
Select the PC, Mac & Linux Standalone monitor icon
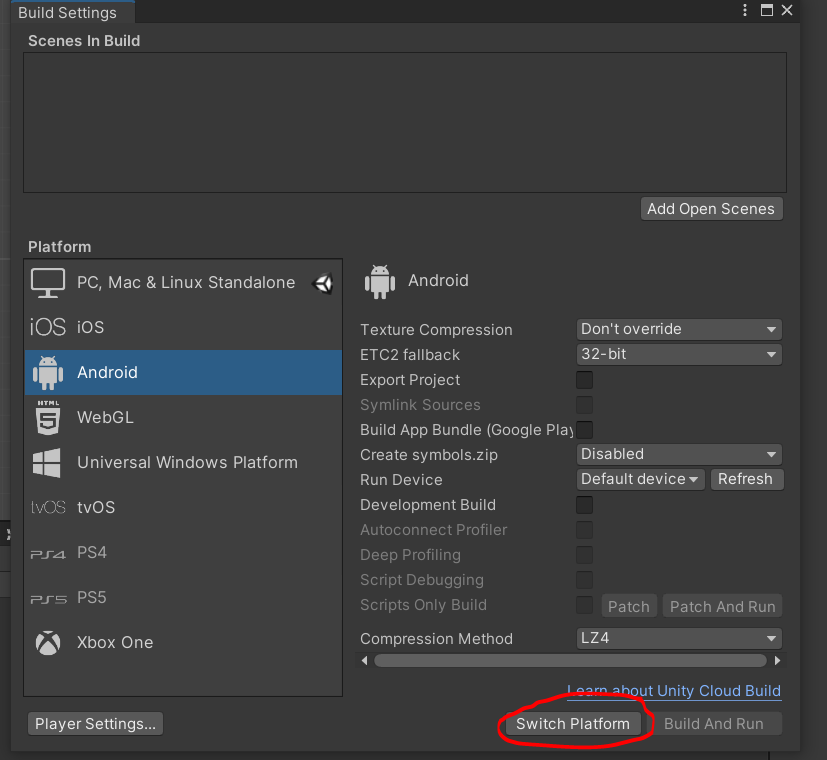point(48,283)
